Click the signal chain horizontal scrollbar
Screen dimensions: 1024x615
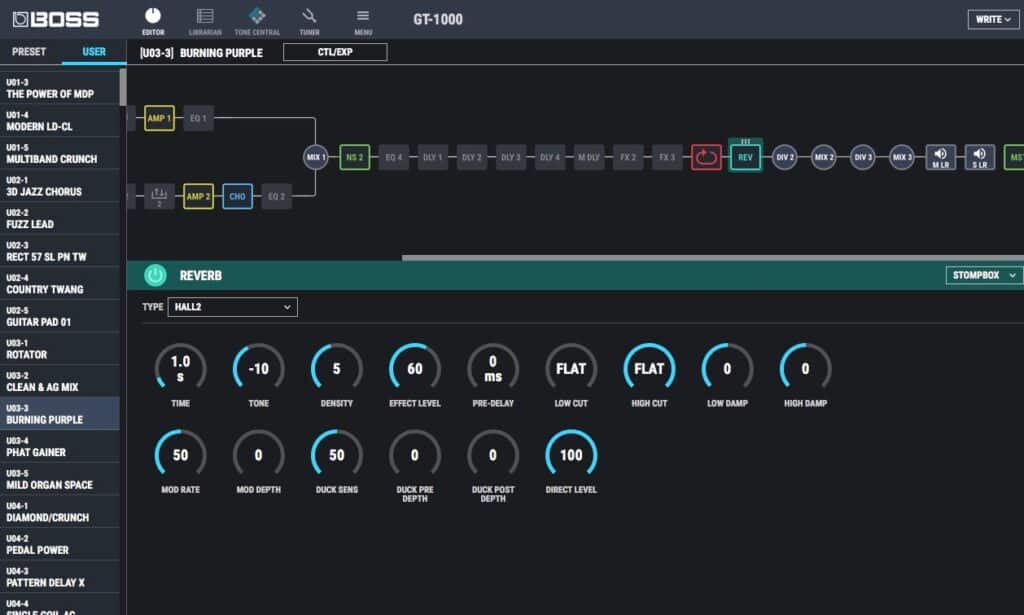pyautogui.click(x=712, y=258)
